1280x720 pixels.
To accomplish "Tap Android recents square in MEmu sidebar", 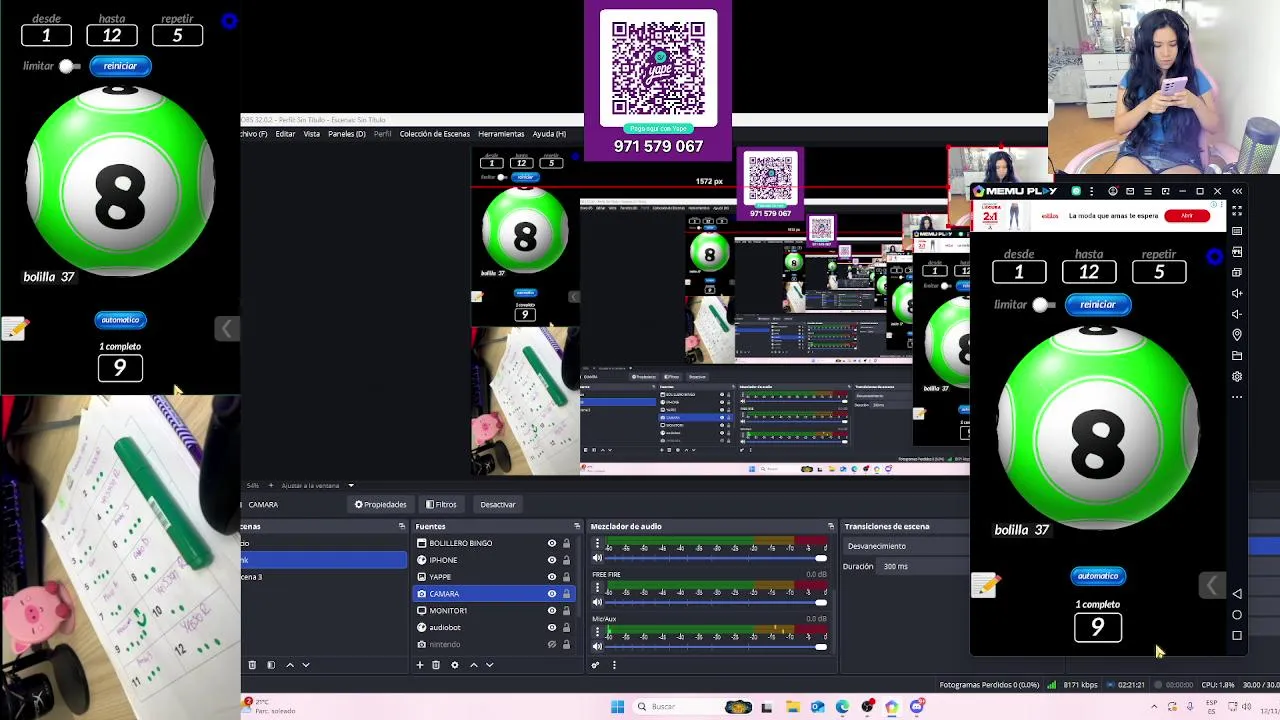I will click(x=1237, y=635).
